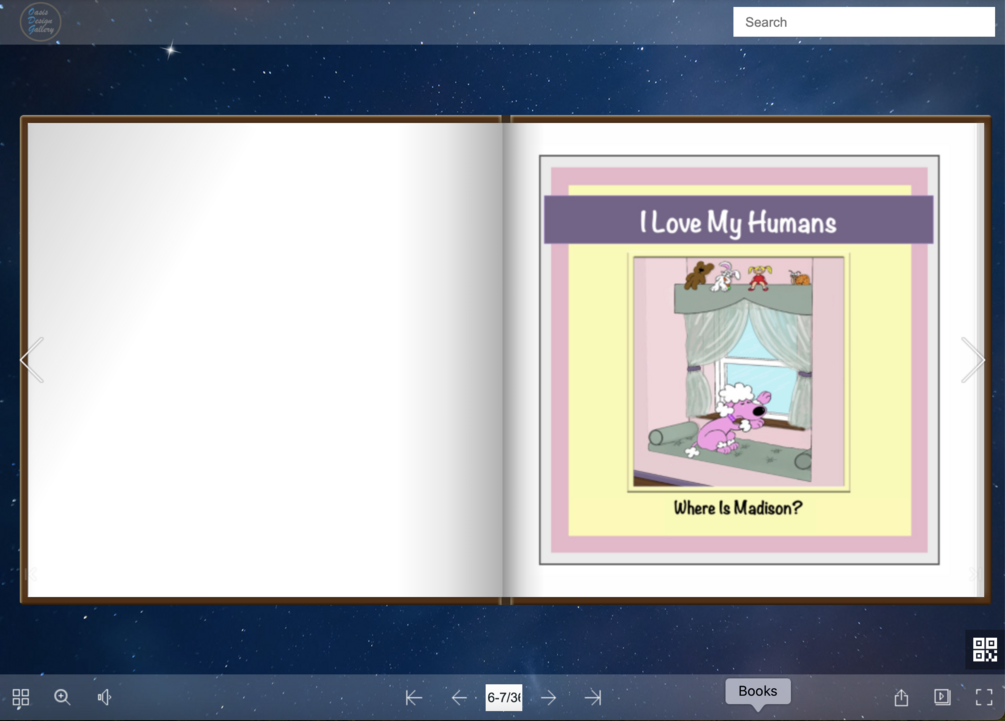Toggle the sound speaker icon
The width and height of the screenshot is (1005, 721).
pyautogui.click(x=104, y=697)
